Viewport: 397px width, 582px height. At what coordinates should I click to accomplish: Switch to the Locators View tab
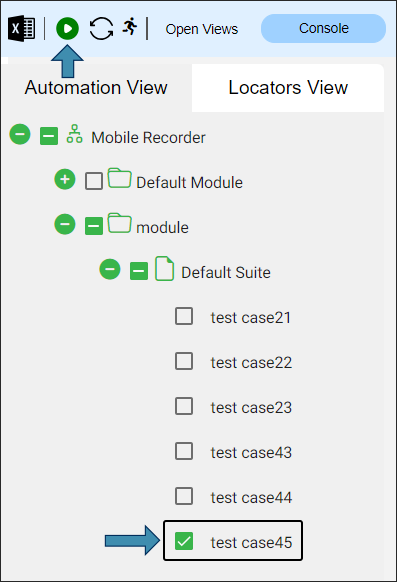288,88
